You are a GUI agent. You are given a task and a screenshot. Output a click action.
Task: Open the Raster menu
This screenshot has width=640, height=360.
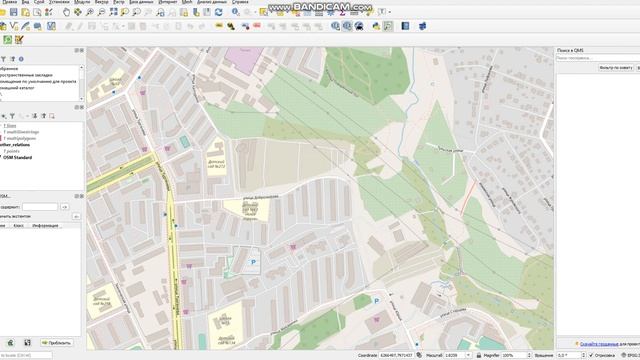[x=119, y=2]
